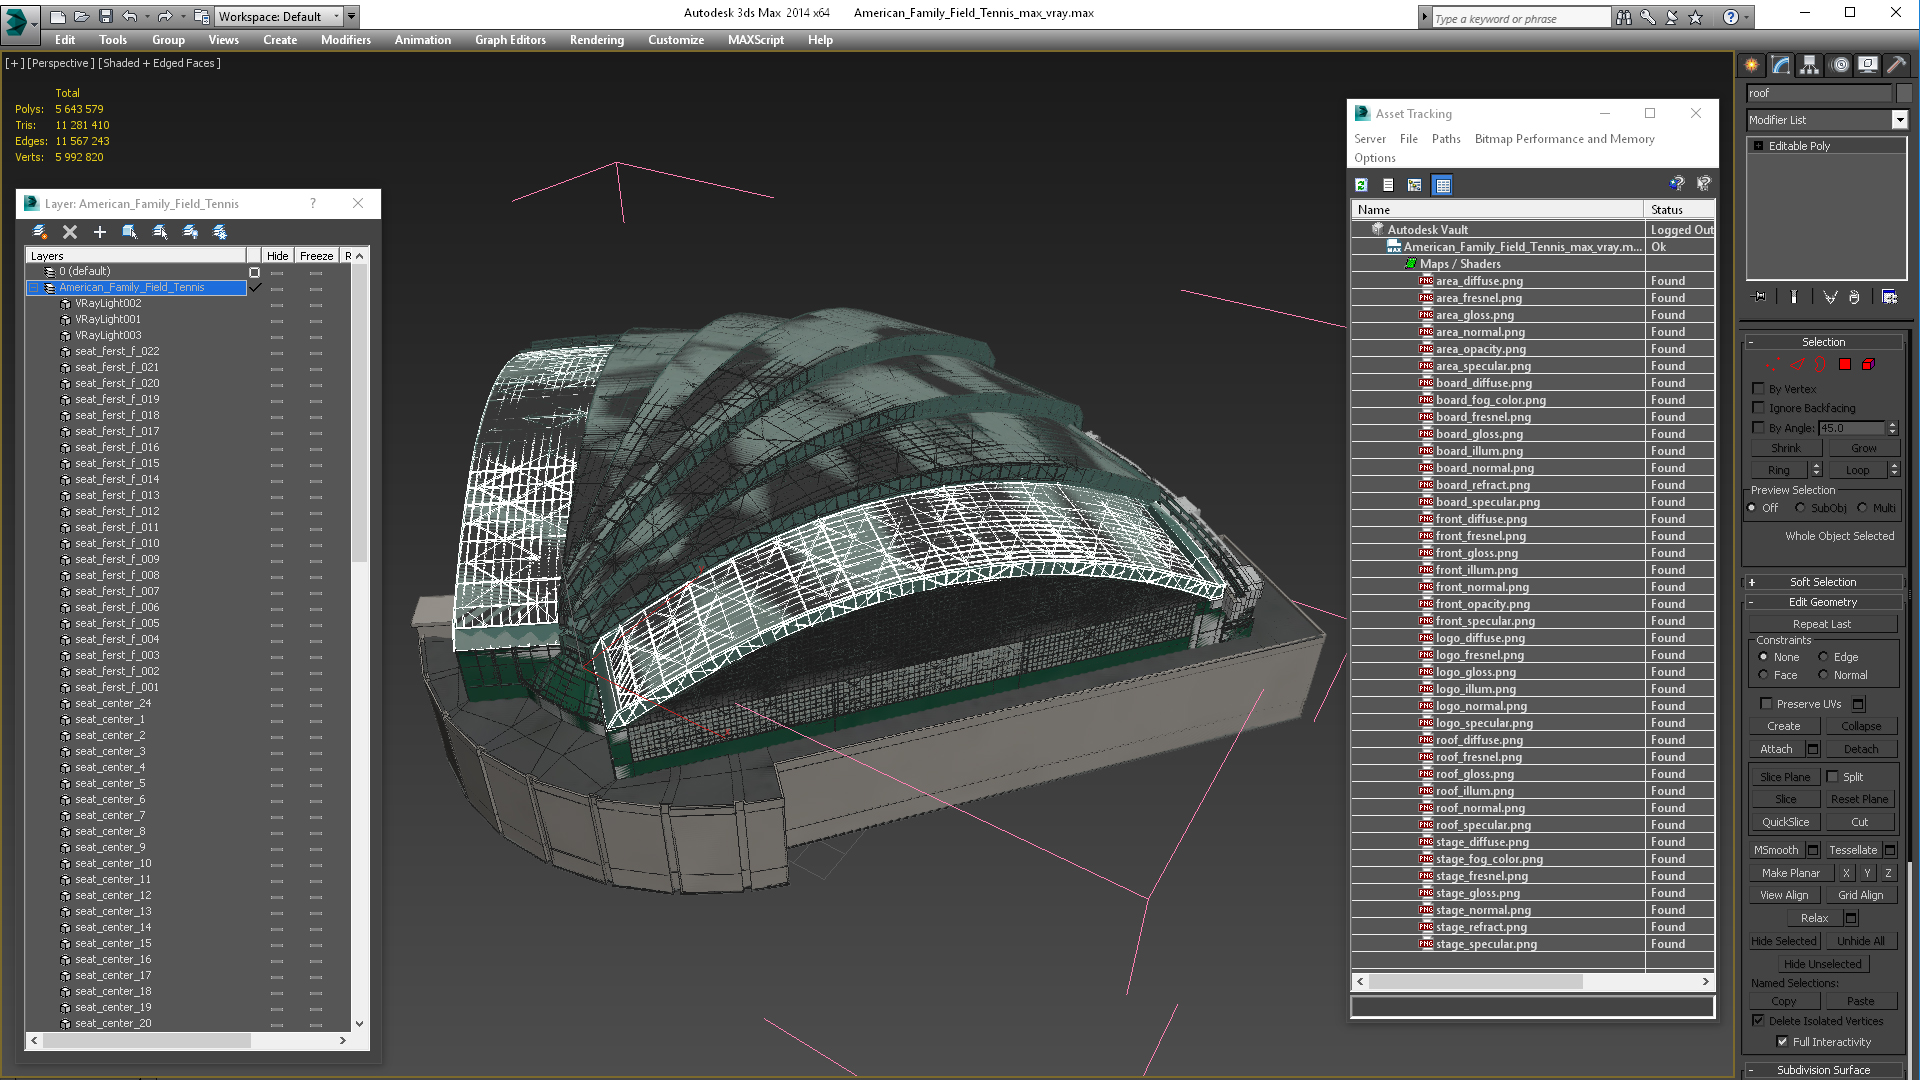Click the Redo arrow icon

tap(164, 16)
